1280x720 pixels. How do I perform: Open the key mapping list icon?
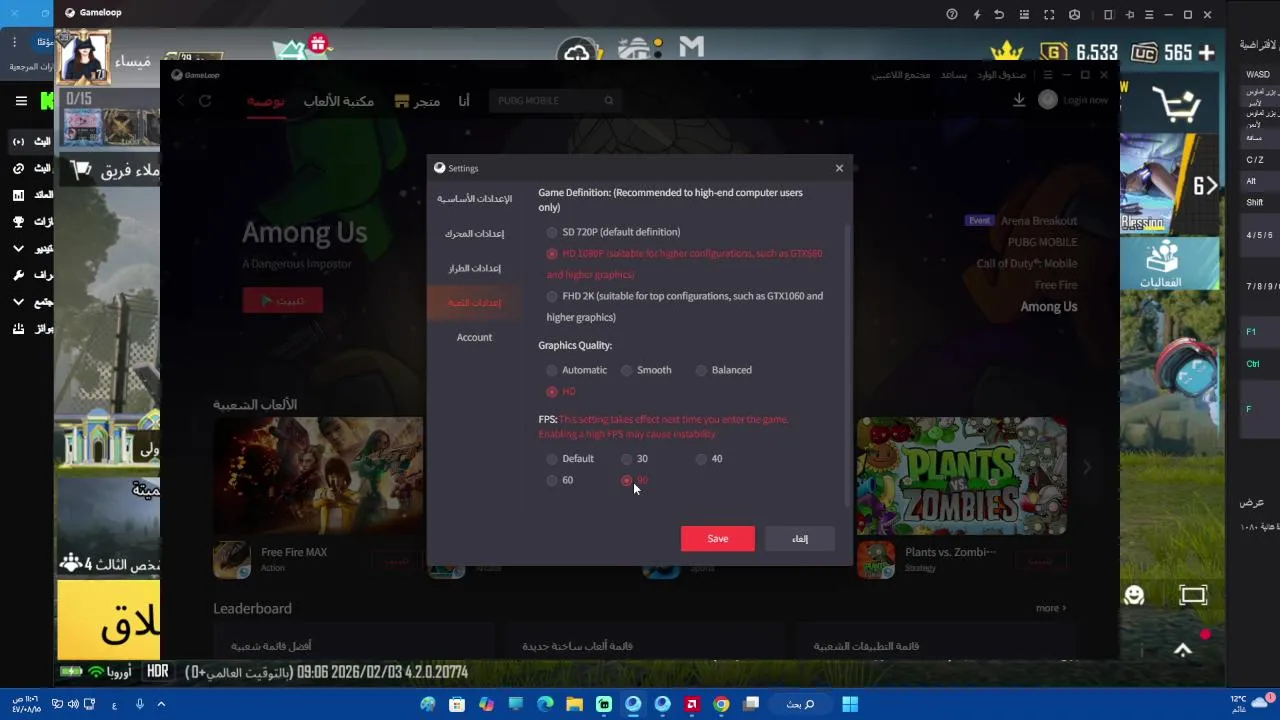point(1023,14)
